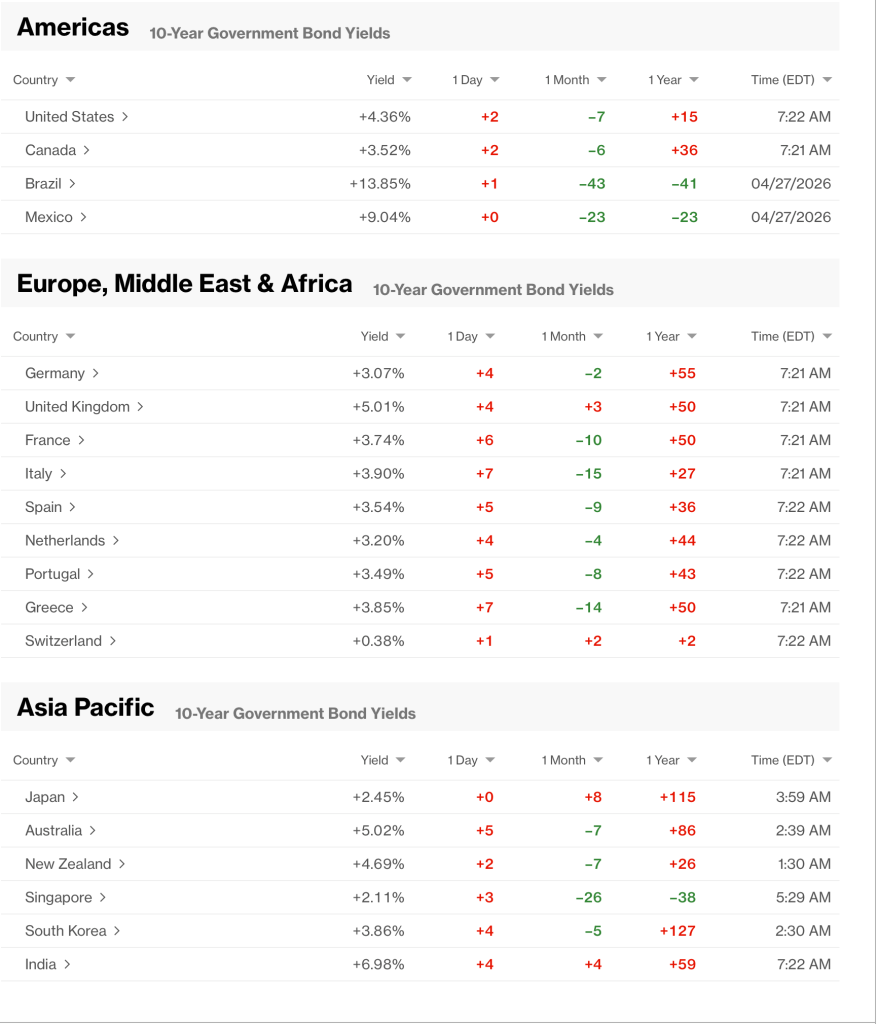This screenshot has height=1024, width=877.
Task: Sort Asia Pacific table by Time (EDT) arrow
Action: (827, 761)
